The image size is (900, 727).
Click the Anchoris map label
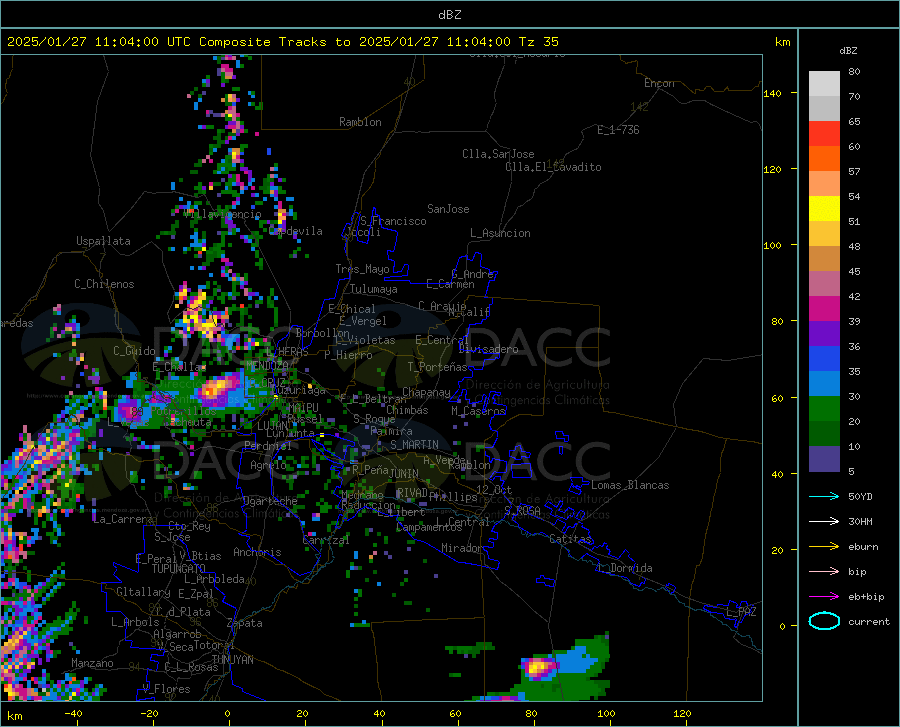pyautogui.click(x=257, y=552)
